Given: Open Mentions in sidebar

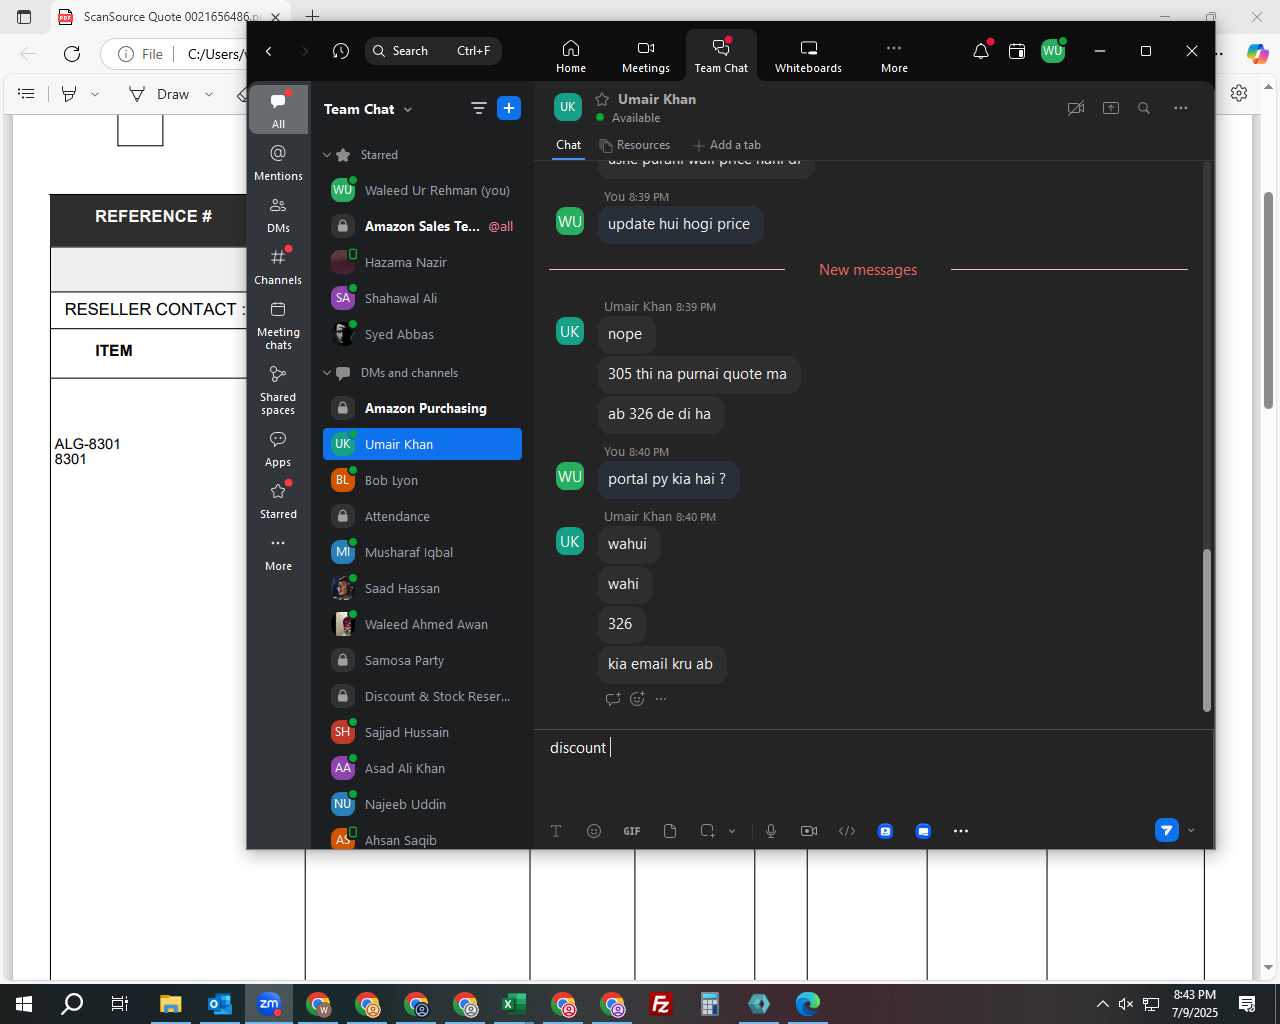Looking at the screenshot, I should 278,162.
